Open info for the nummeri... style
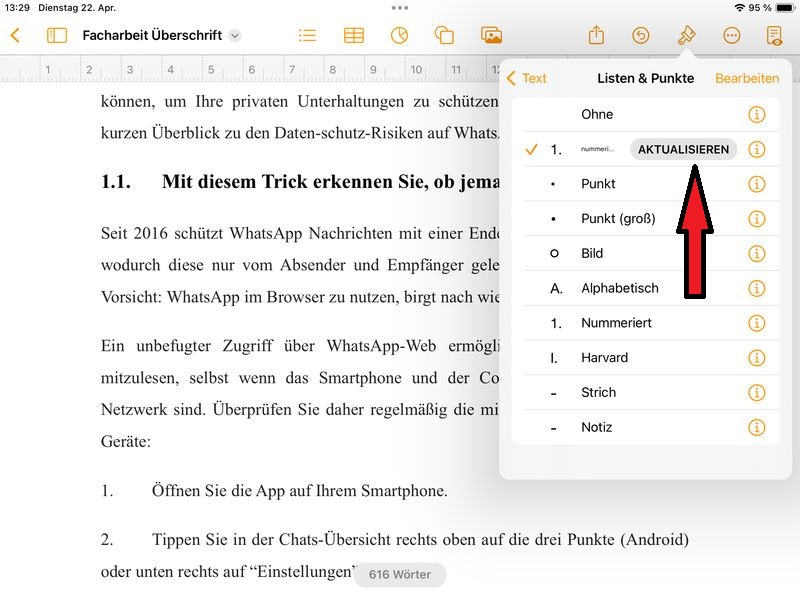The image size is (800, 600). click(x=756, y=149)
